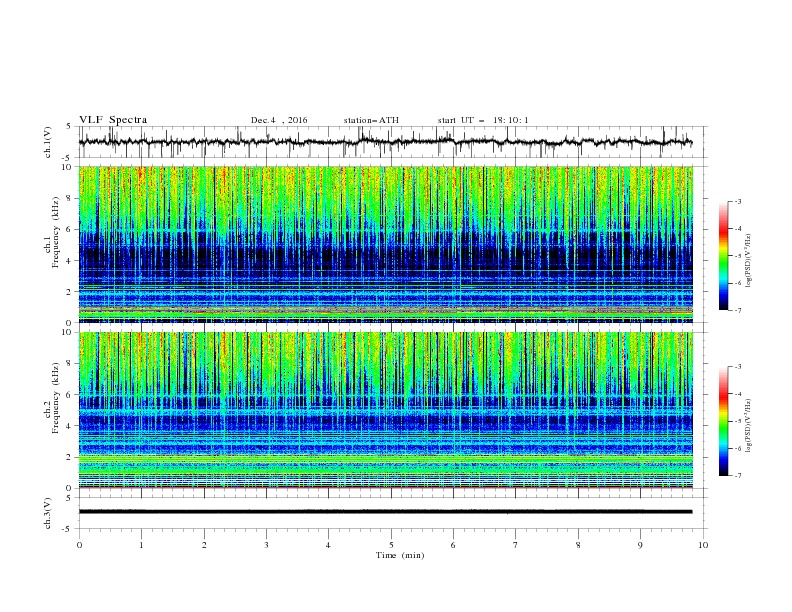
Task: Click tick label "9" on the Time axis
Action: coord(640,545)
